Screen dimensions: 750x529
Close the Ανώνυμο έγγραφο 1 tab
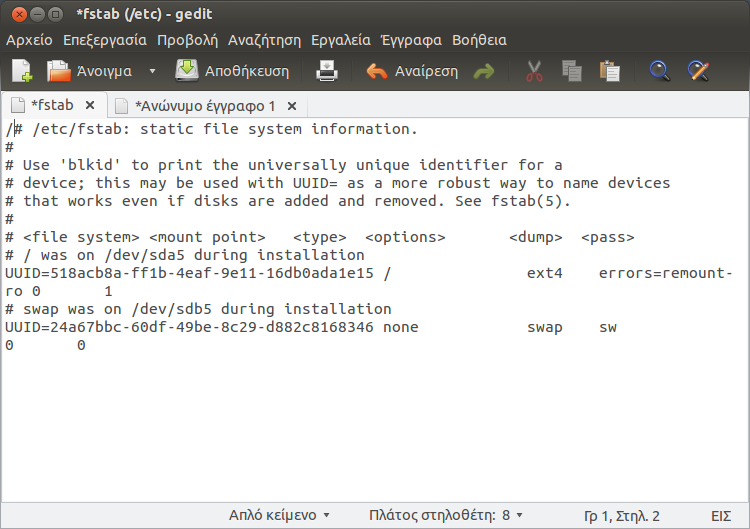point(292,105)
